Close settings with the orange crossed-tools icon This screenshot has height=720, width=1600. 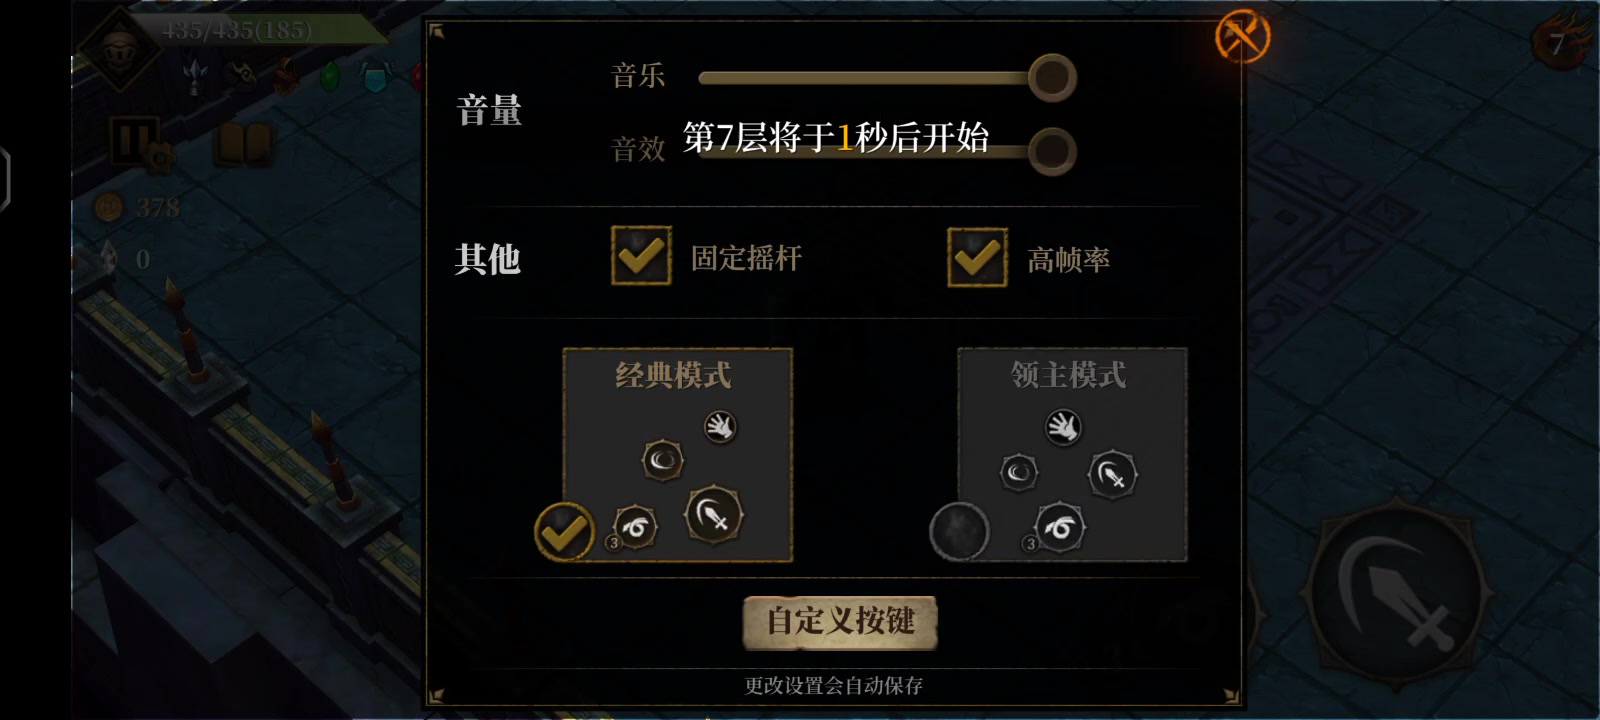[x=1242, y=36]
